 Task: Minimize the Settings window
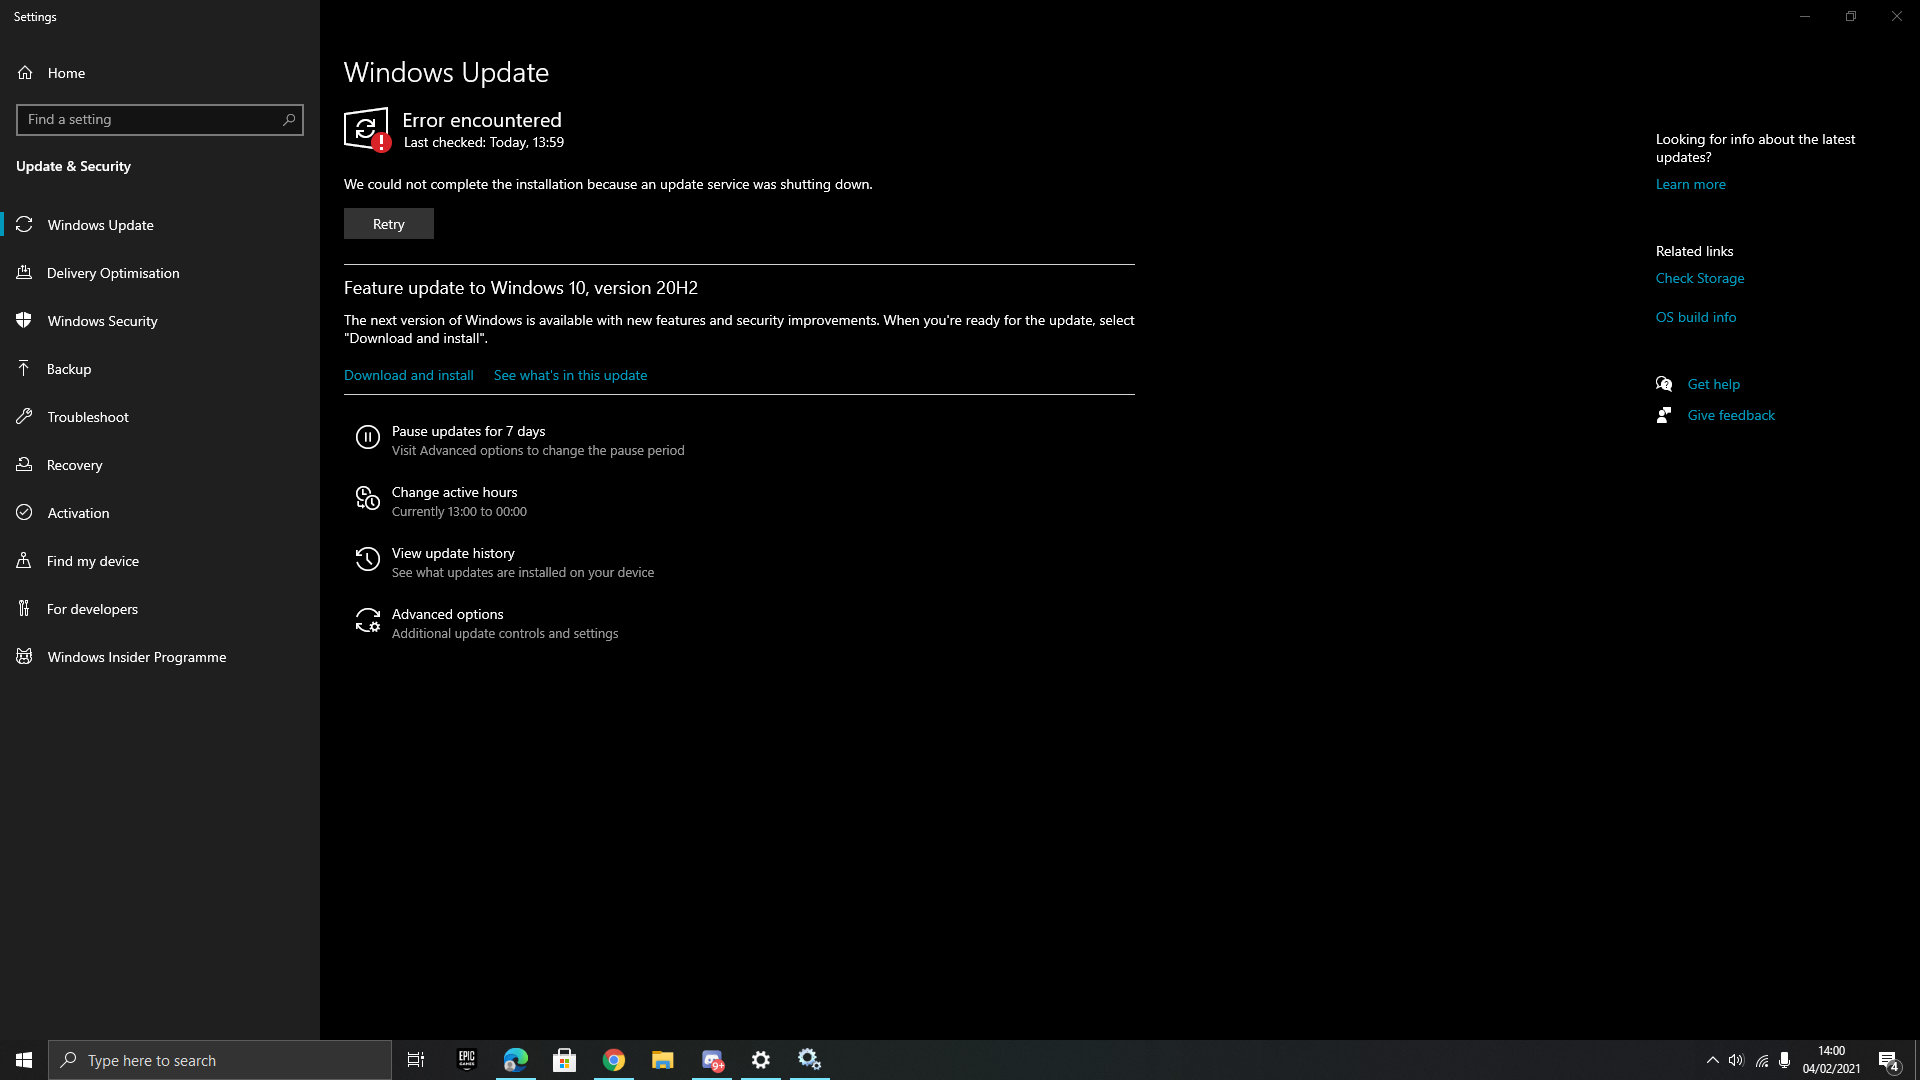[1805, 16]
